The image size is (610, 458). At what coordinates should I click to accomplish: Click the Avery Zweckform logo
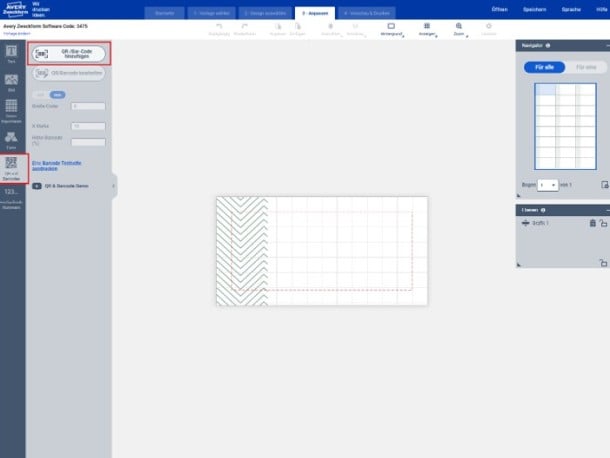[15, 9]
